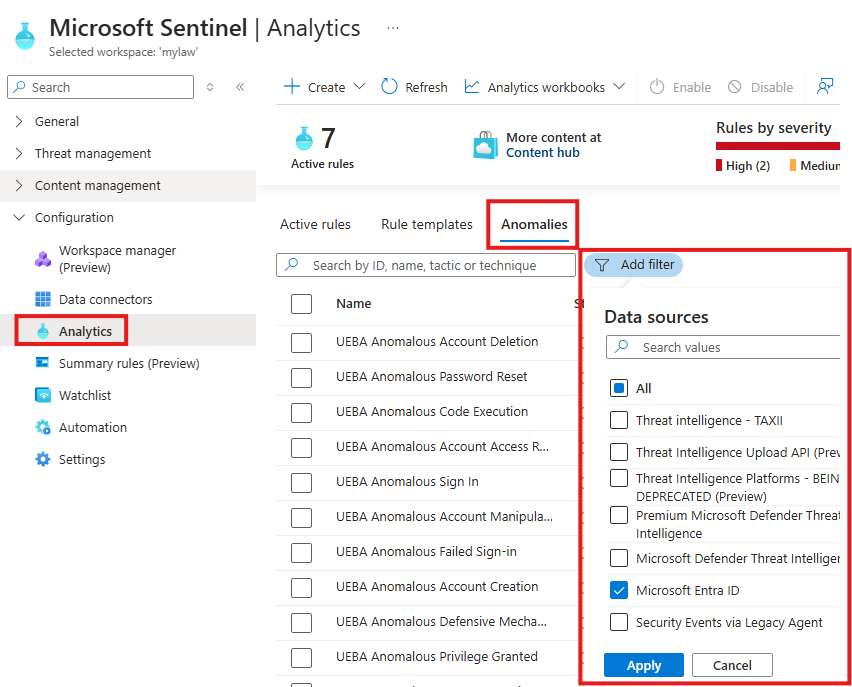Select UEBA Anomalous Code Execution checkbox
Image resolution: width=852 pixels, height=687 pixels.
click(301, 413)
